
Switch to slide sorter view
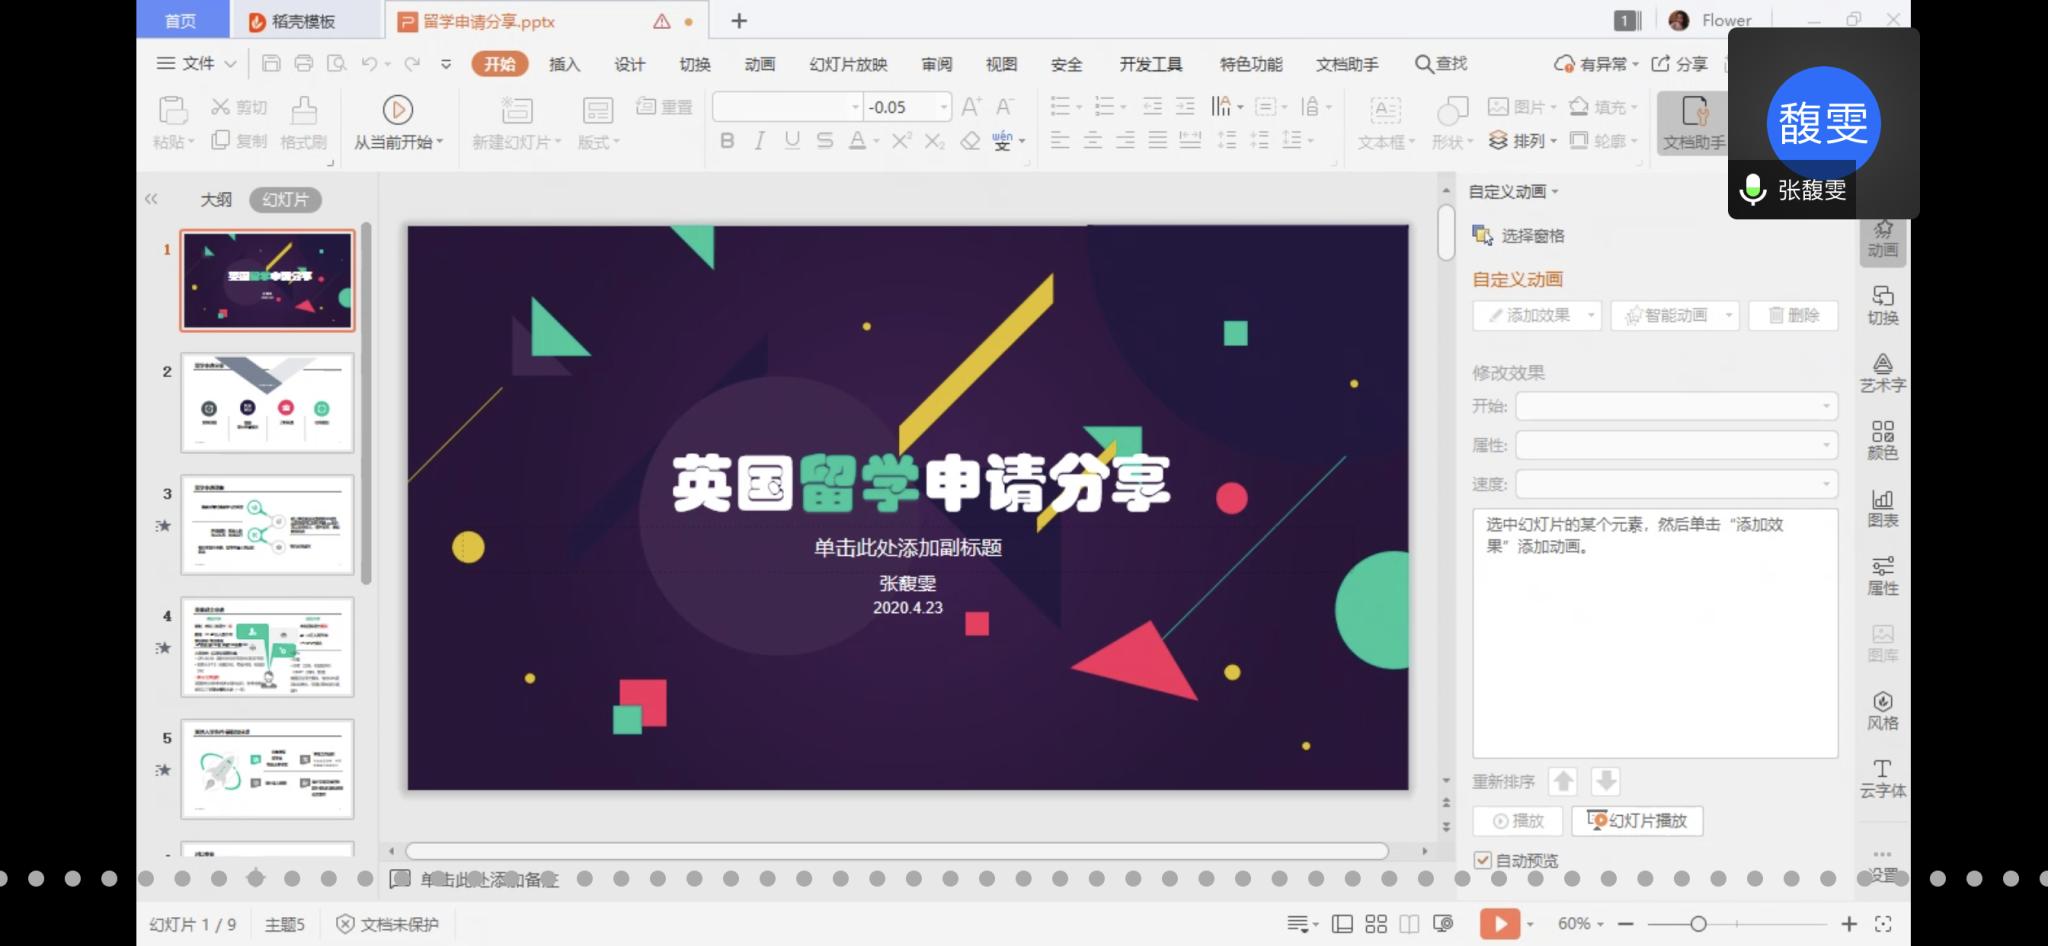[1376, 924]
